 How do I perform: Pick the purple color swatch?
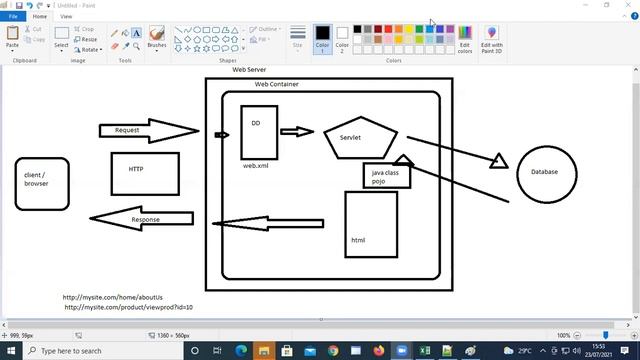click(450, 29)
